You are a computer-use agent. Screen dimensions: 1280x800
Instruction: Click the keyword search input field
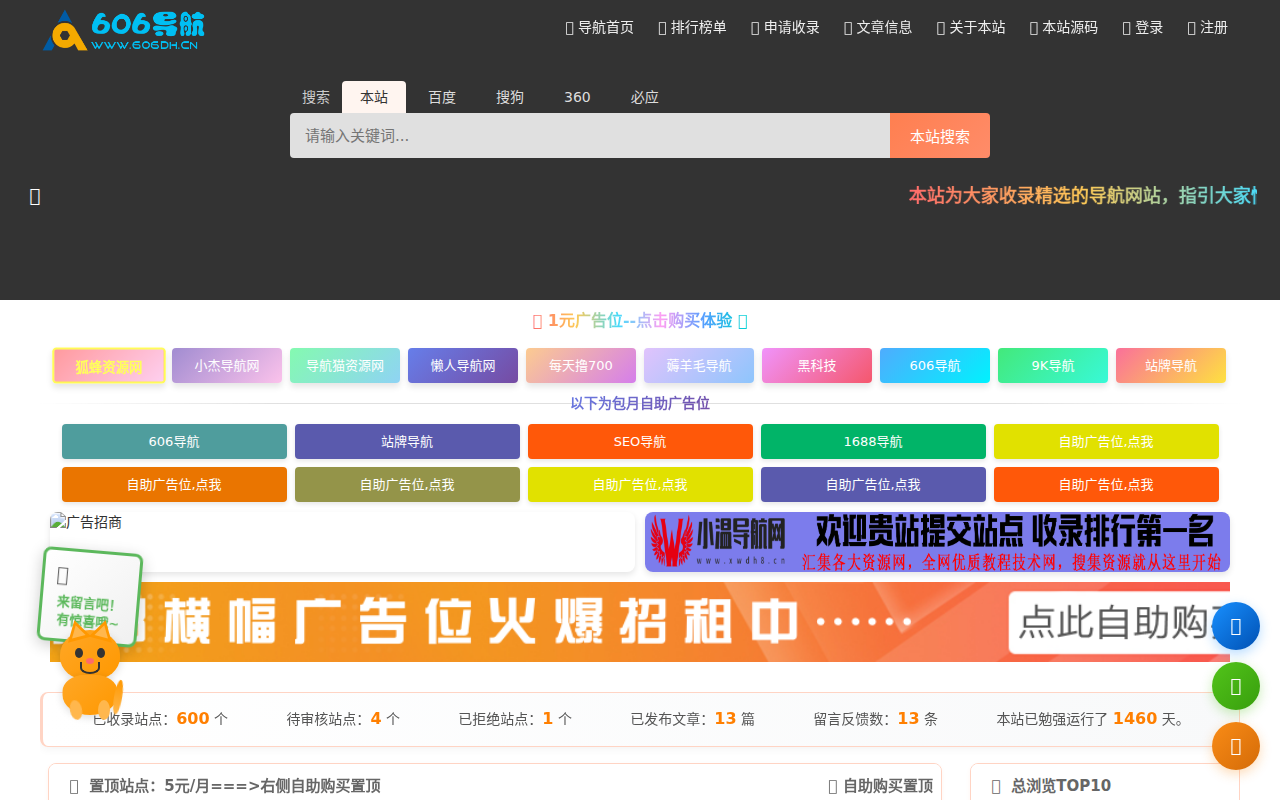[x=589, y=135]
